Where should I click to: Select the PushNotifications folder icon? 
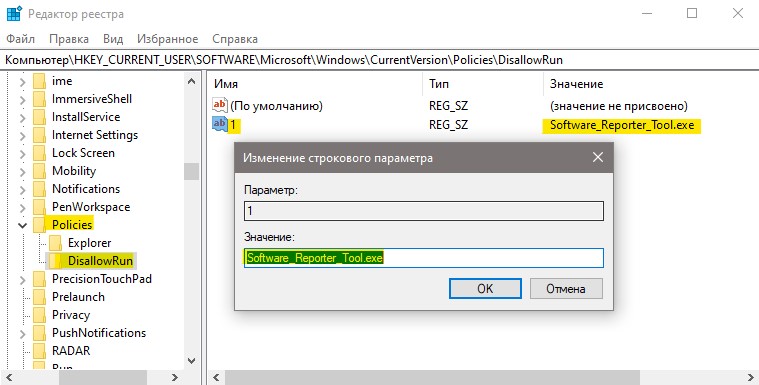(40, 333)
